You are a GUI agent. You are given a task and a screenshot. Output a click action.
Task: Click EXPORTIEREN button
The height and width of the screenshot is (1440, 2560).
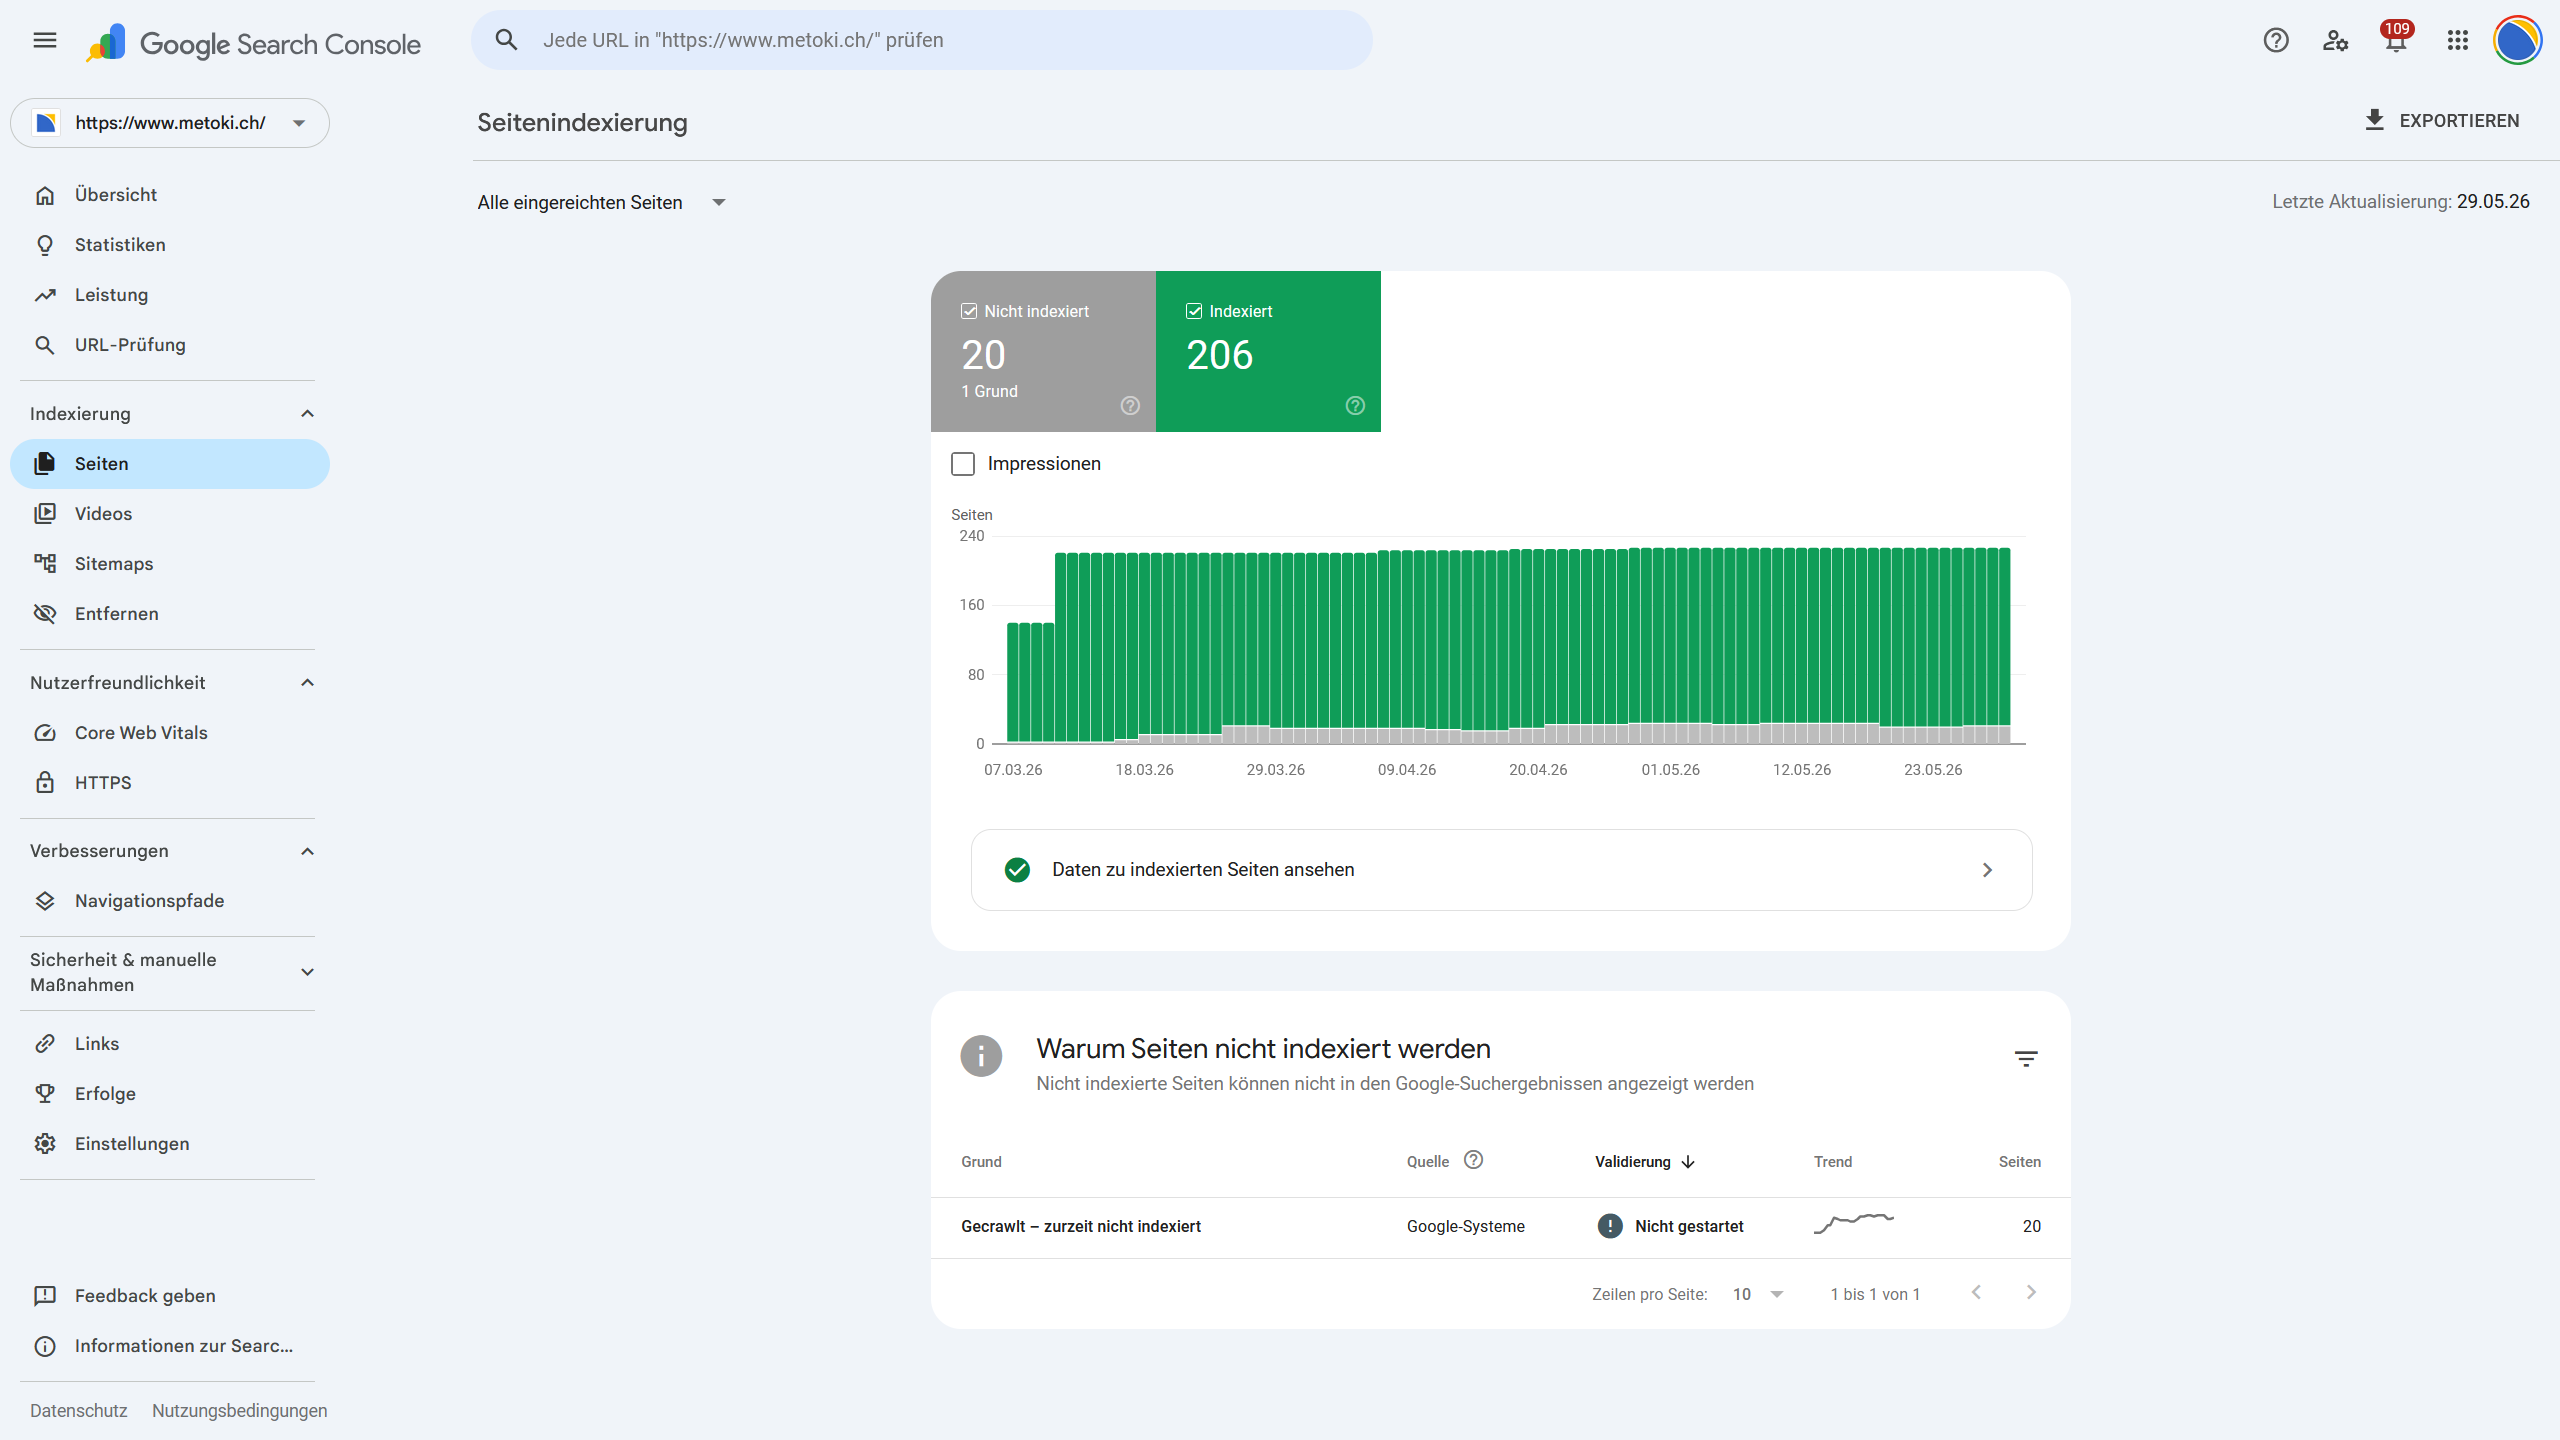click(x=2441, y=120)
